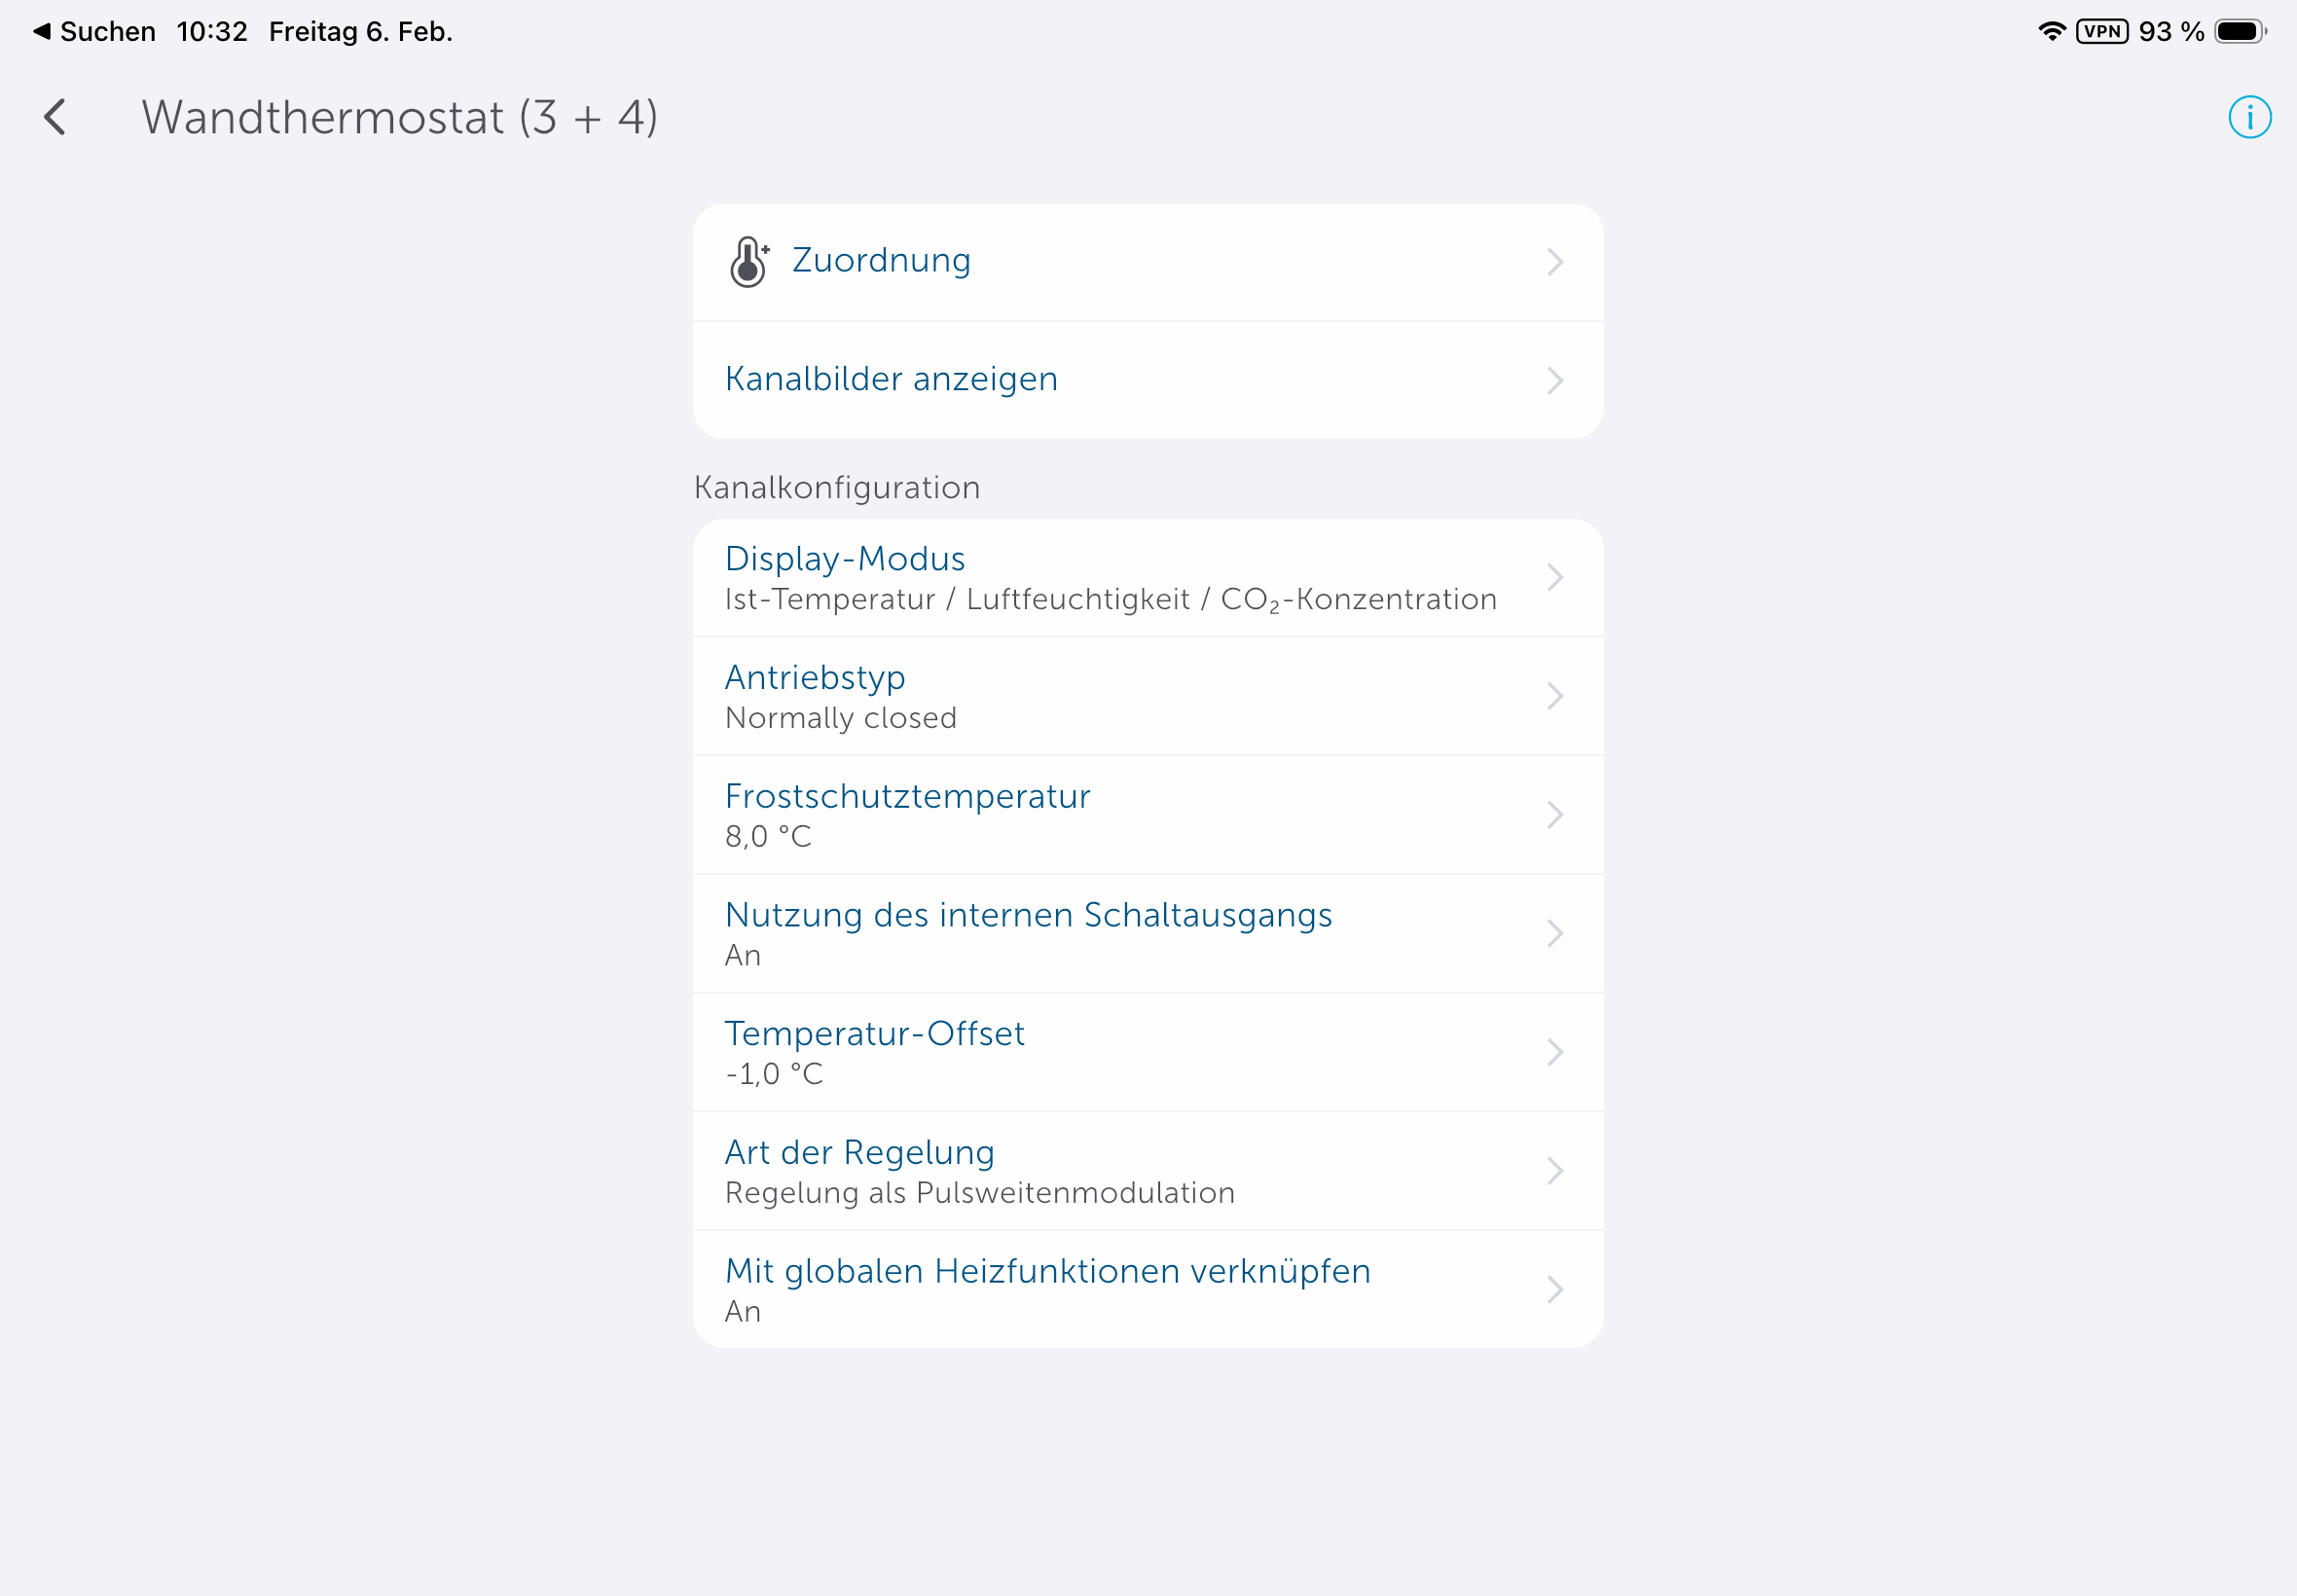This screenshot has width=2297, height=1596.
Task: Tap the back arrow icon
Action: tap(56, 117)
